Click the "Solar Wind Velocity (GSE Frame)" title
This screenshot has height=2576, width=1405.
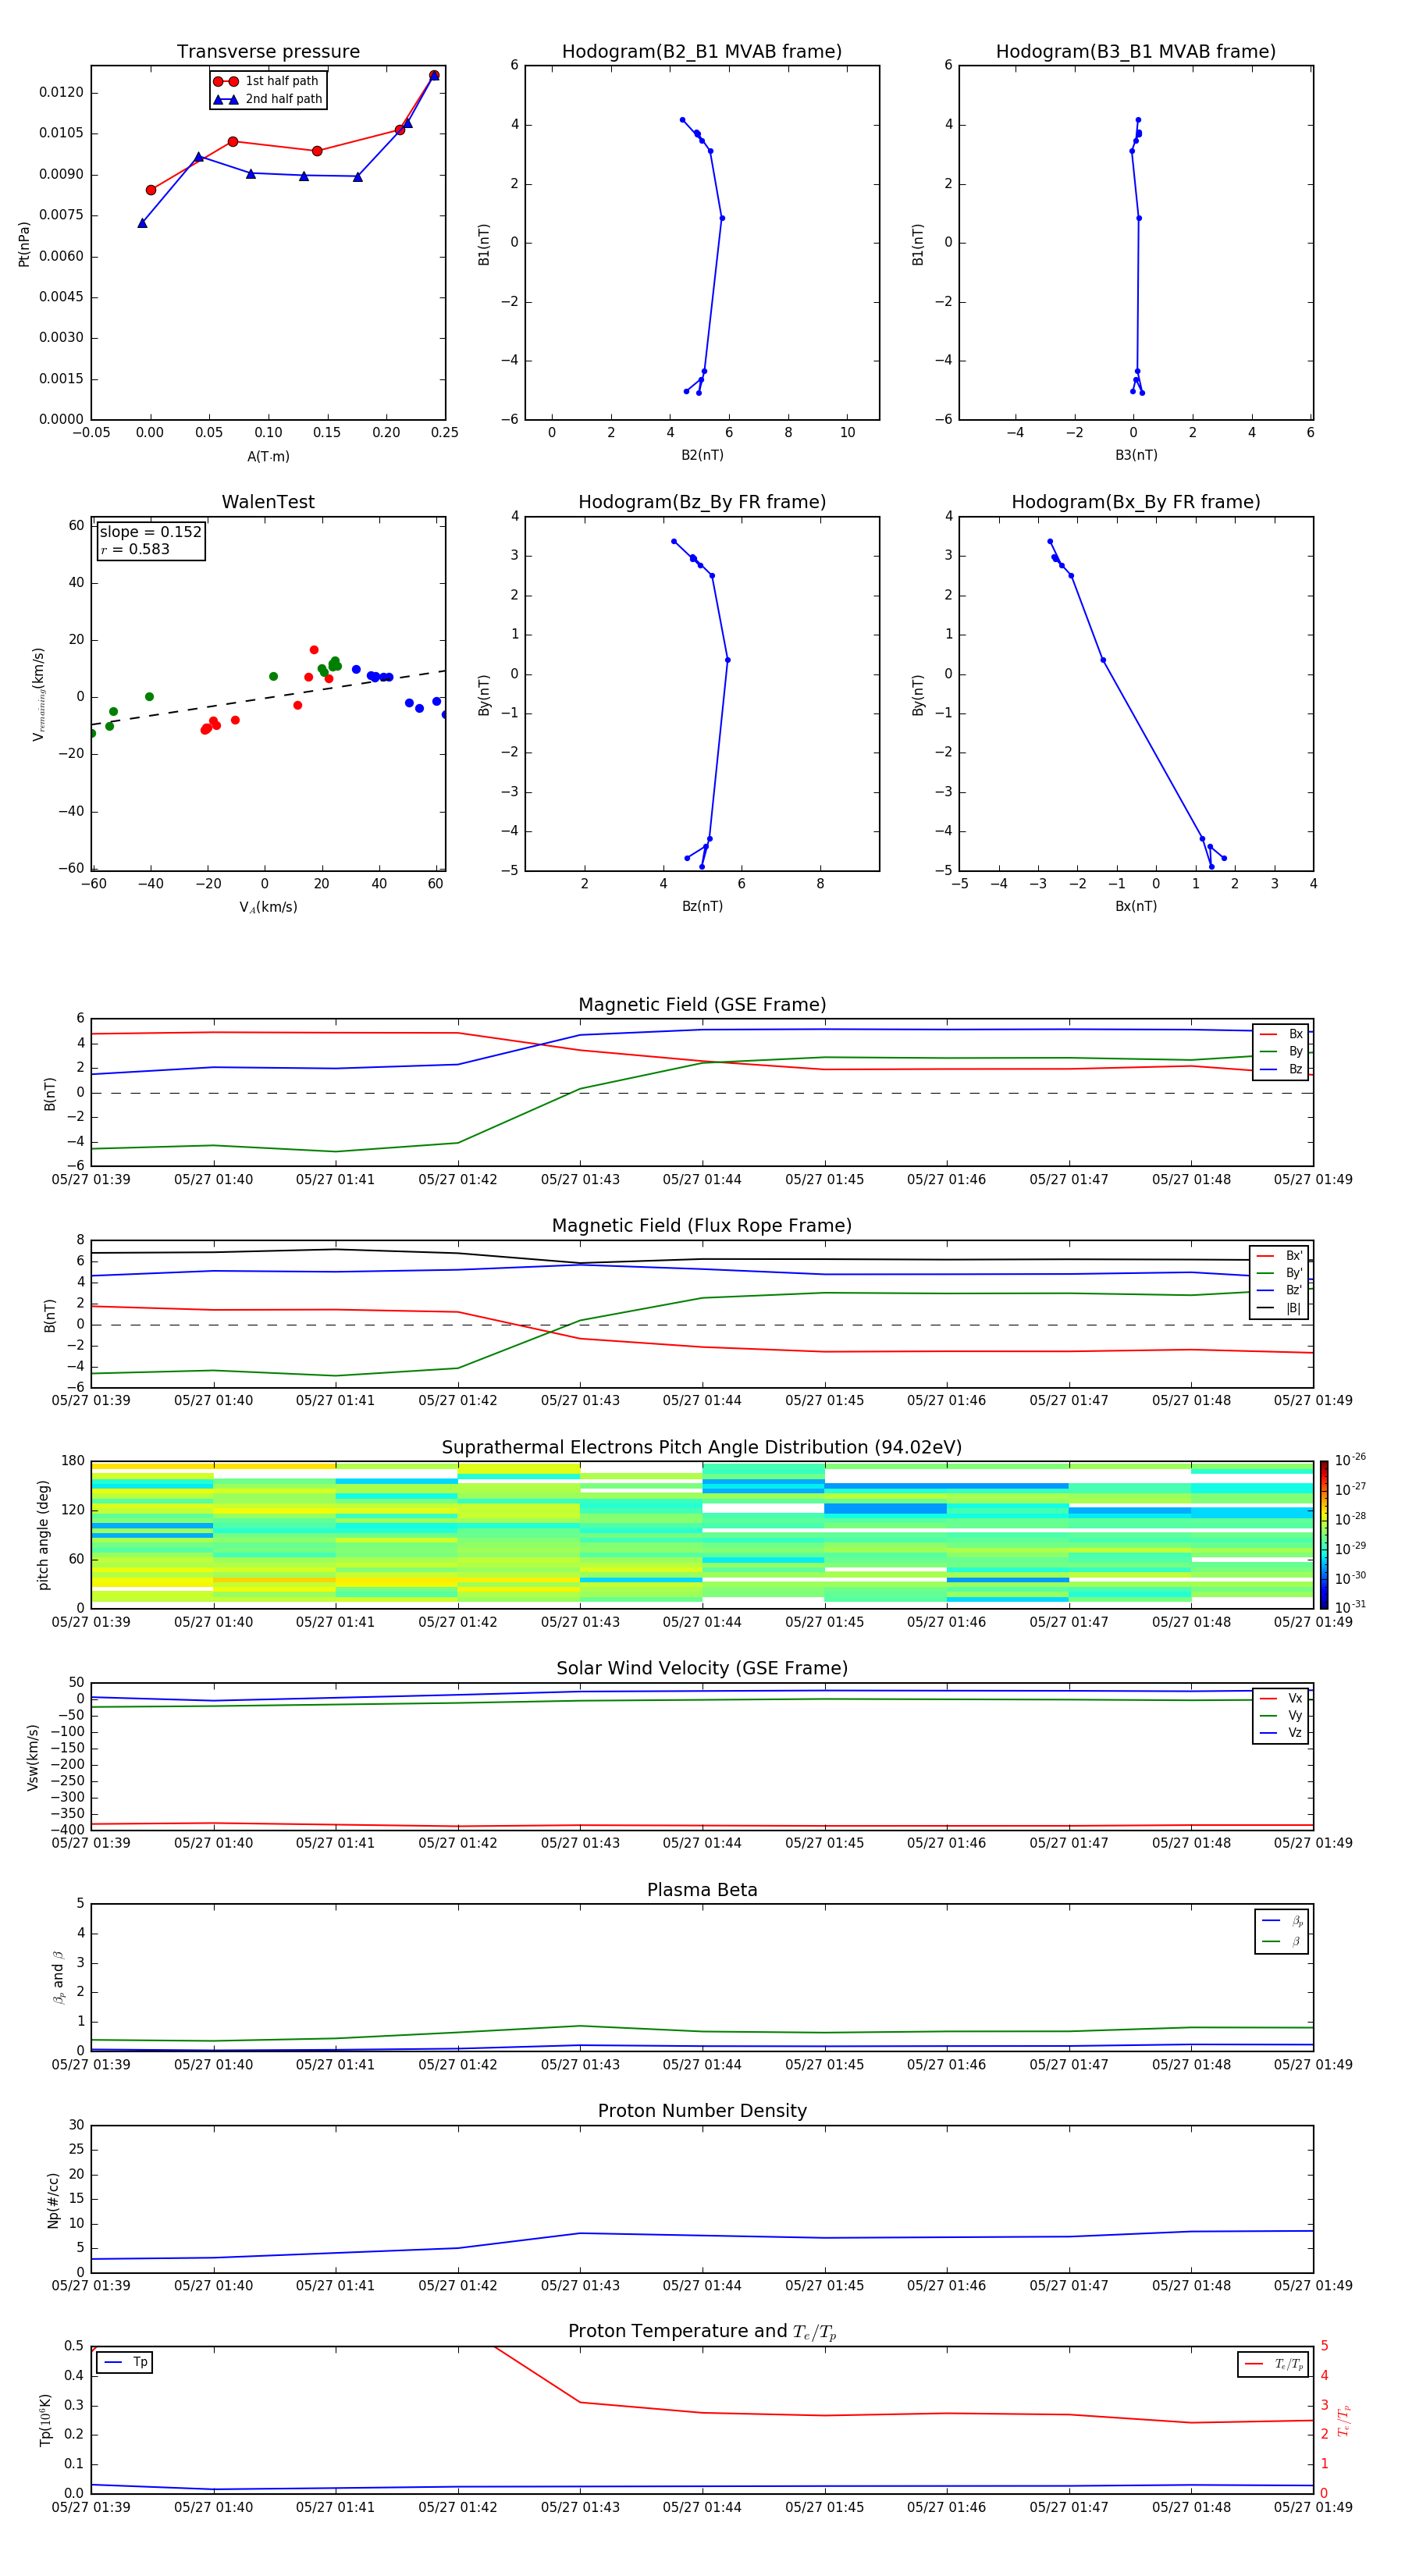pyautogui.click(x=702, y=1668)
